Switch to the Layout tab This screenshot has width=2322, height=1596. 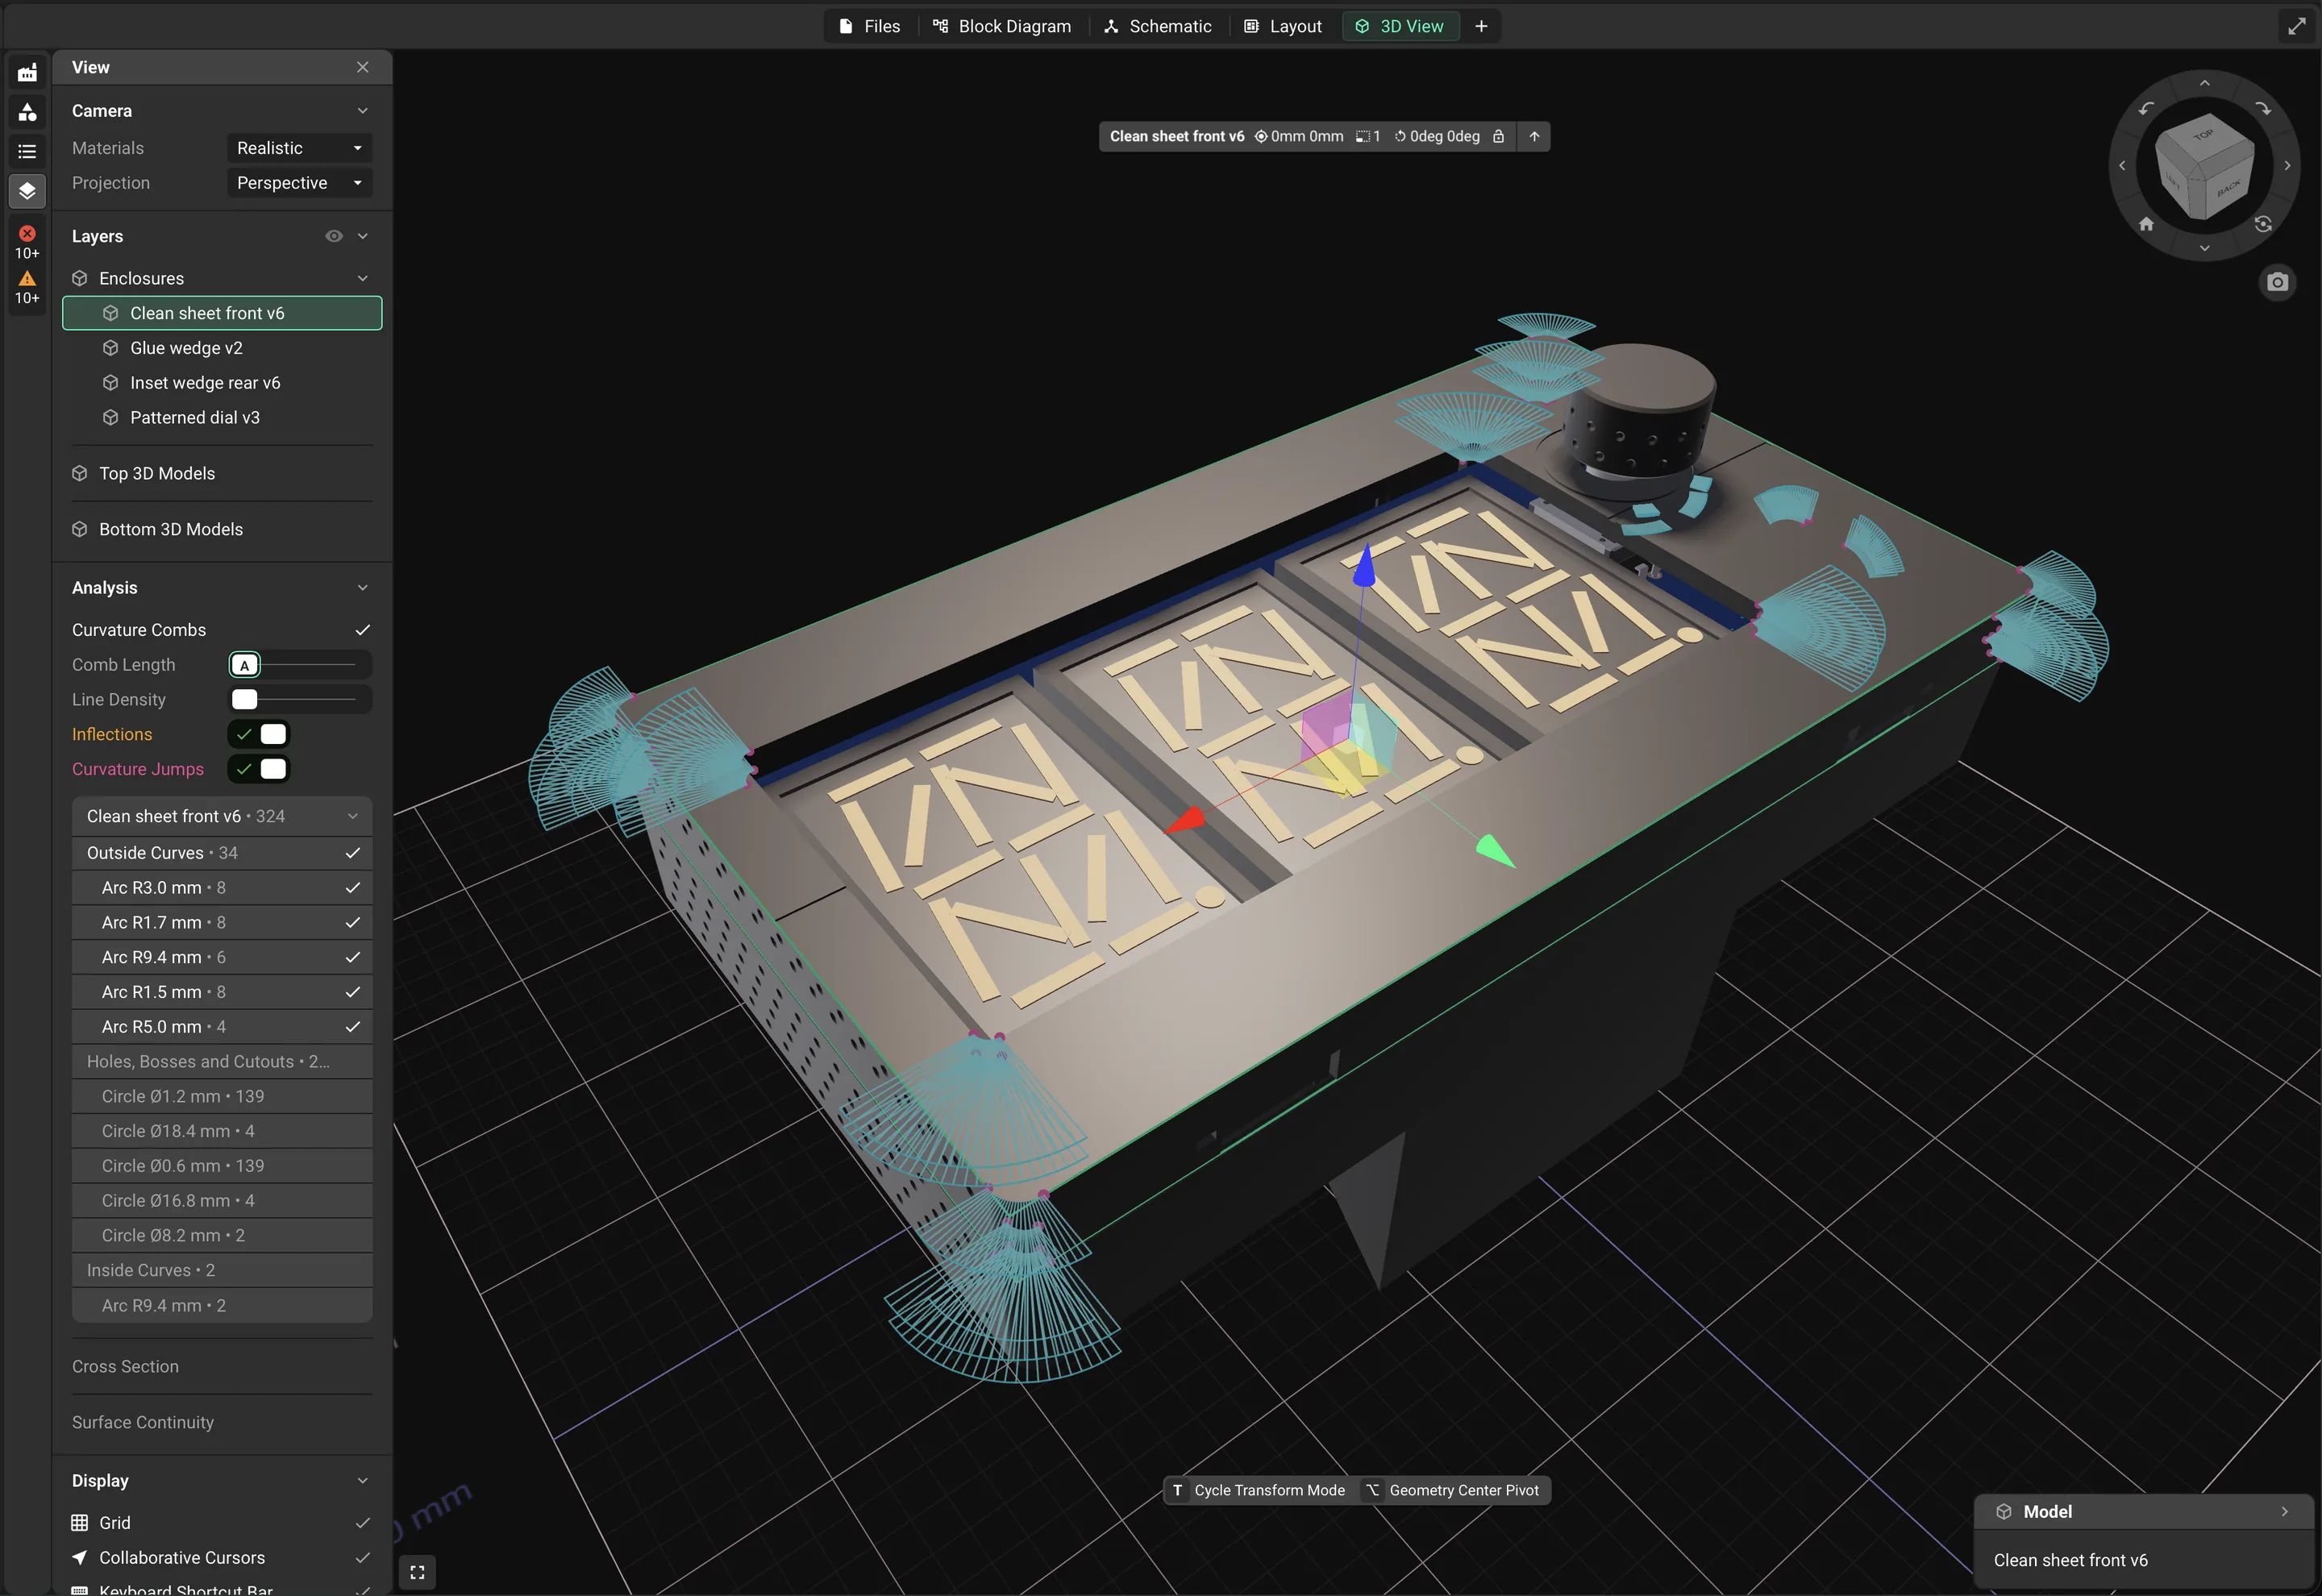1283,26
